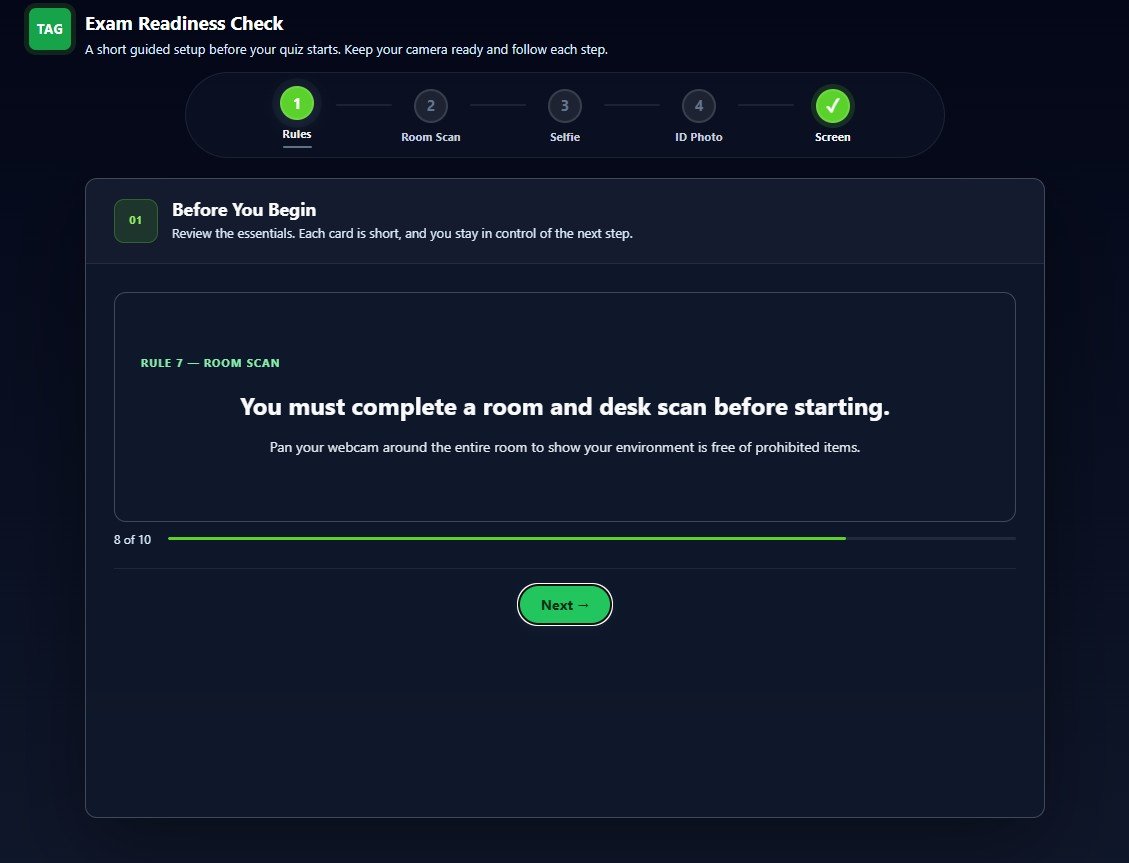Click the unfilled end of progress bar
1129x863 pixels.
click(931, 538)
